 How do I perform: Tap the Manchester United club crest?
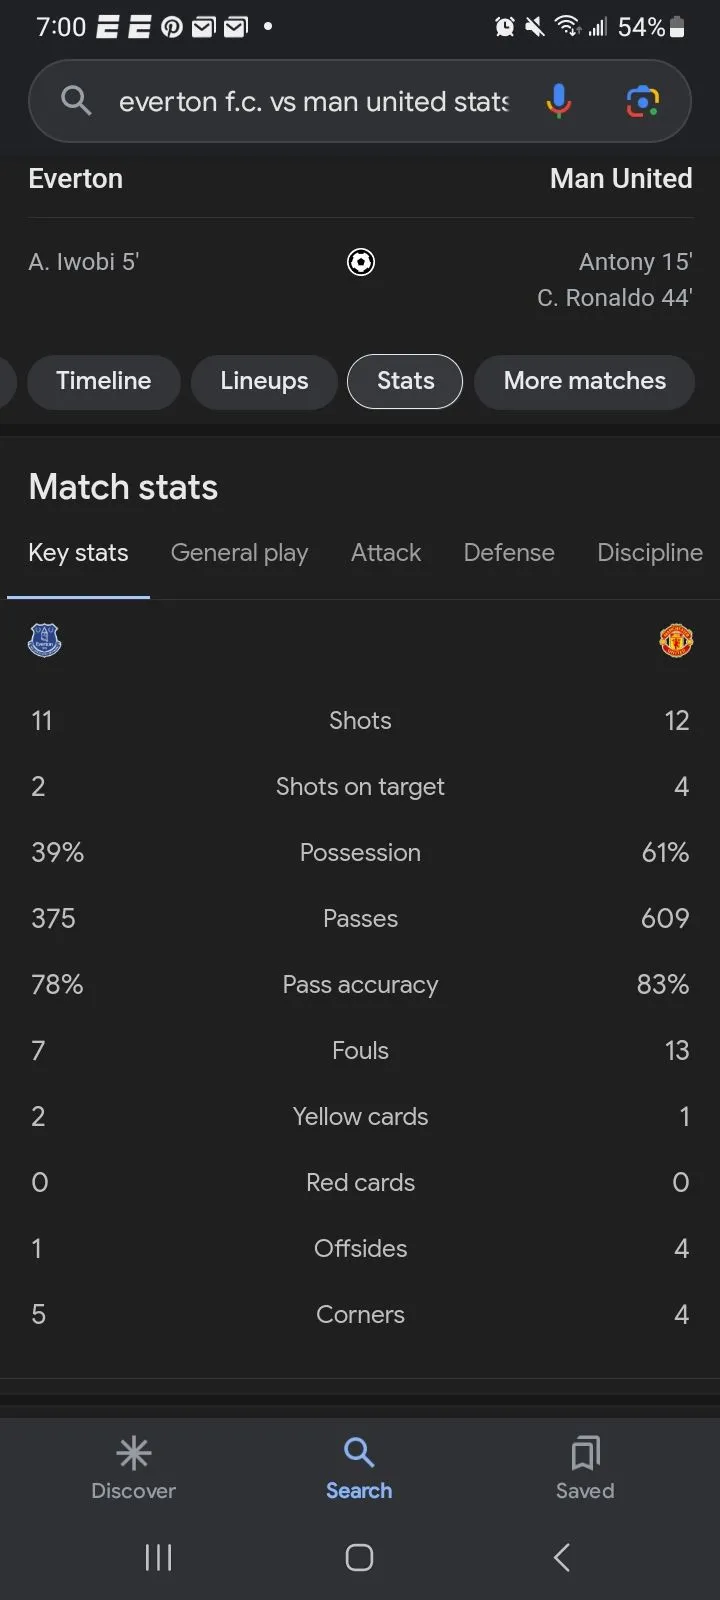(x=676, y=640)
